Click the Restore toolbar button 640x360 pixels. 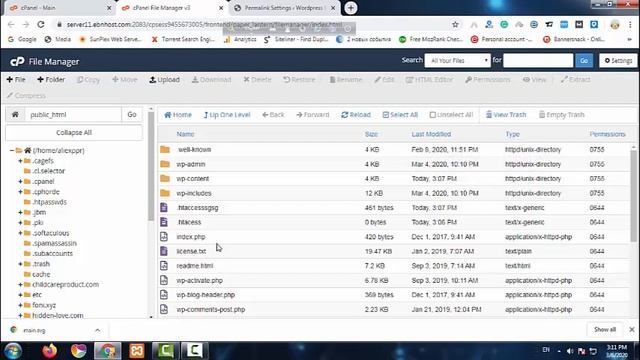(299, 80)
